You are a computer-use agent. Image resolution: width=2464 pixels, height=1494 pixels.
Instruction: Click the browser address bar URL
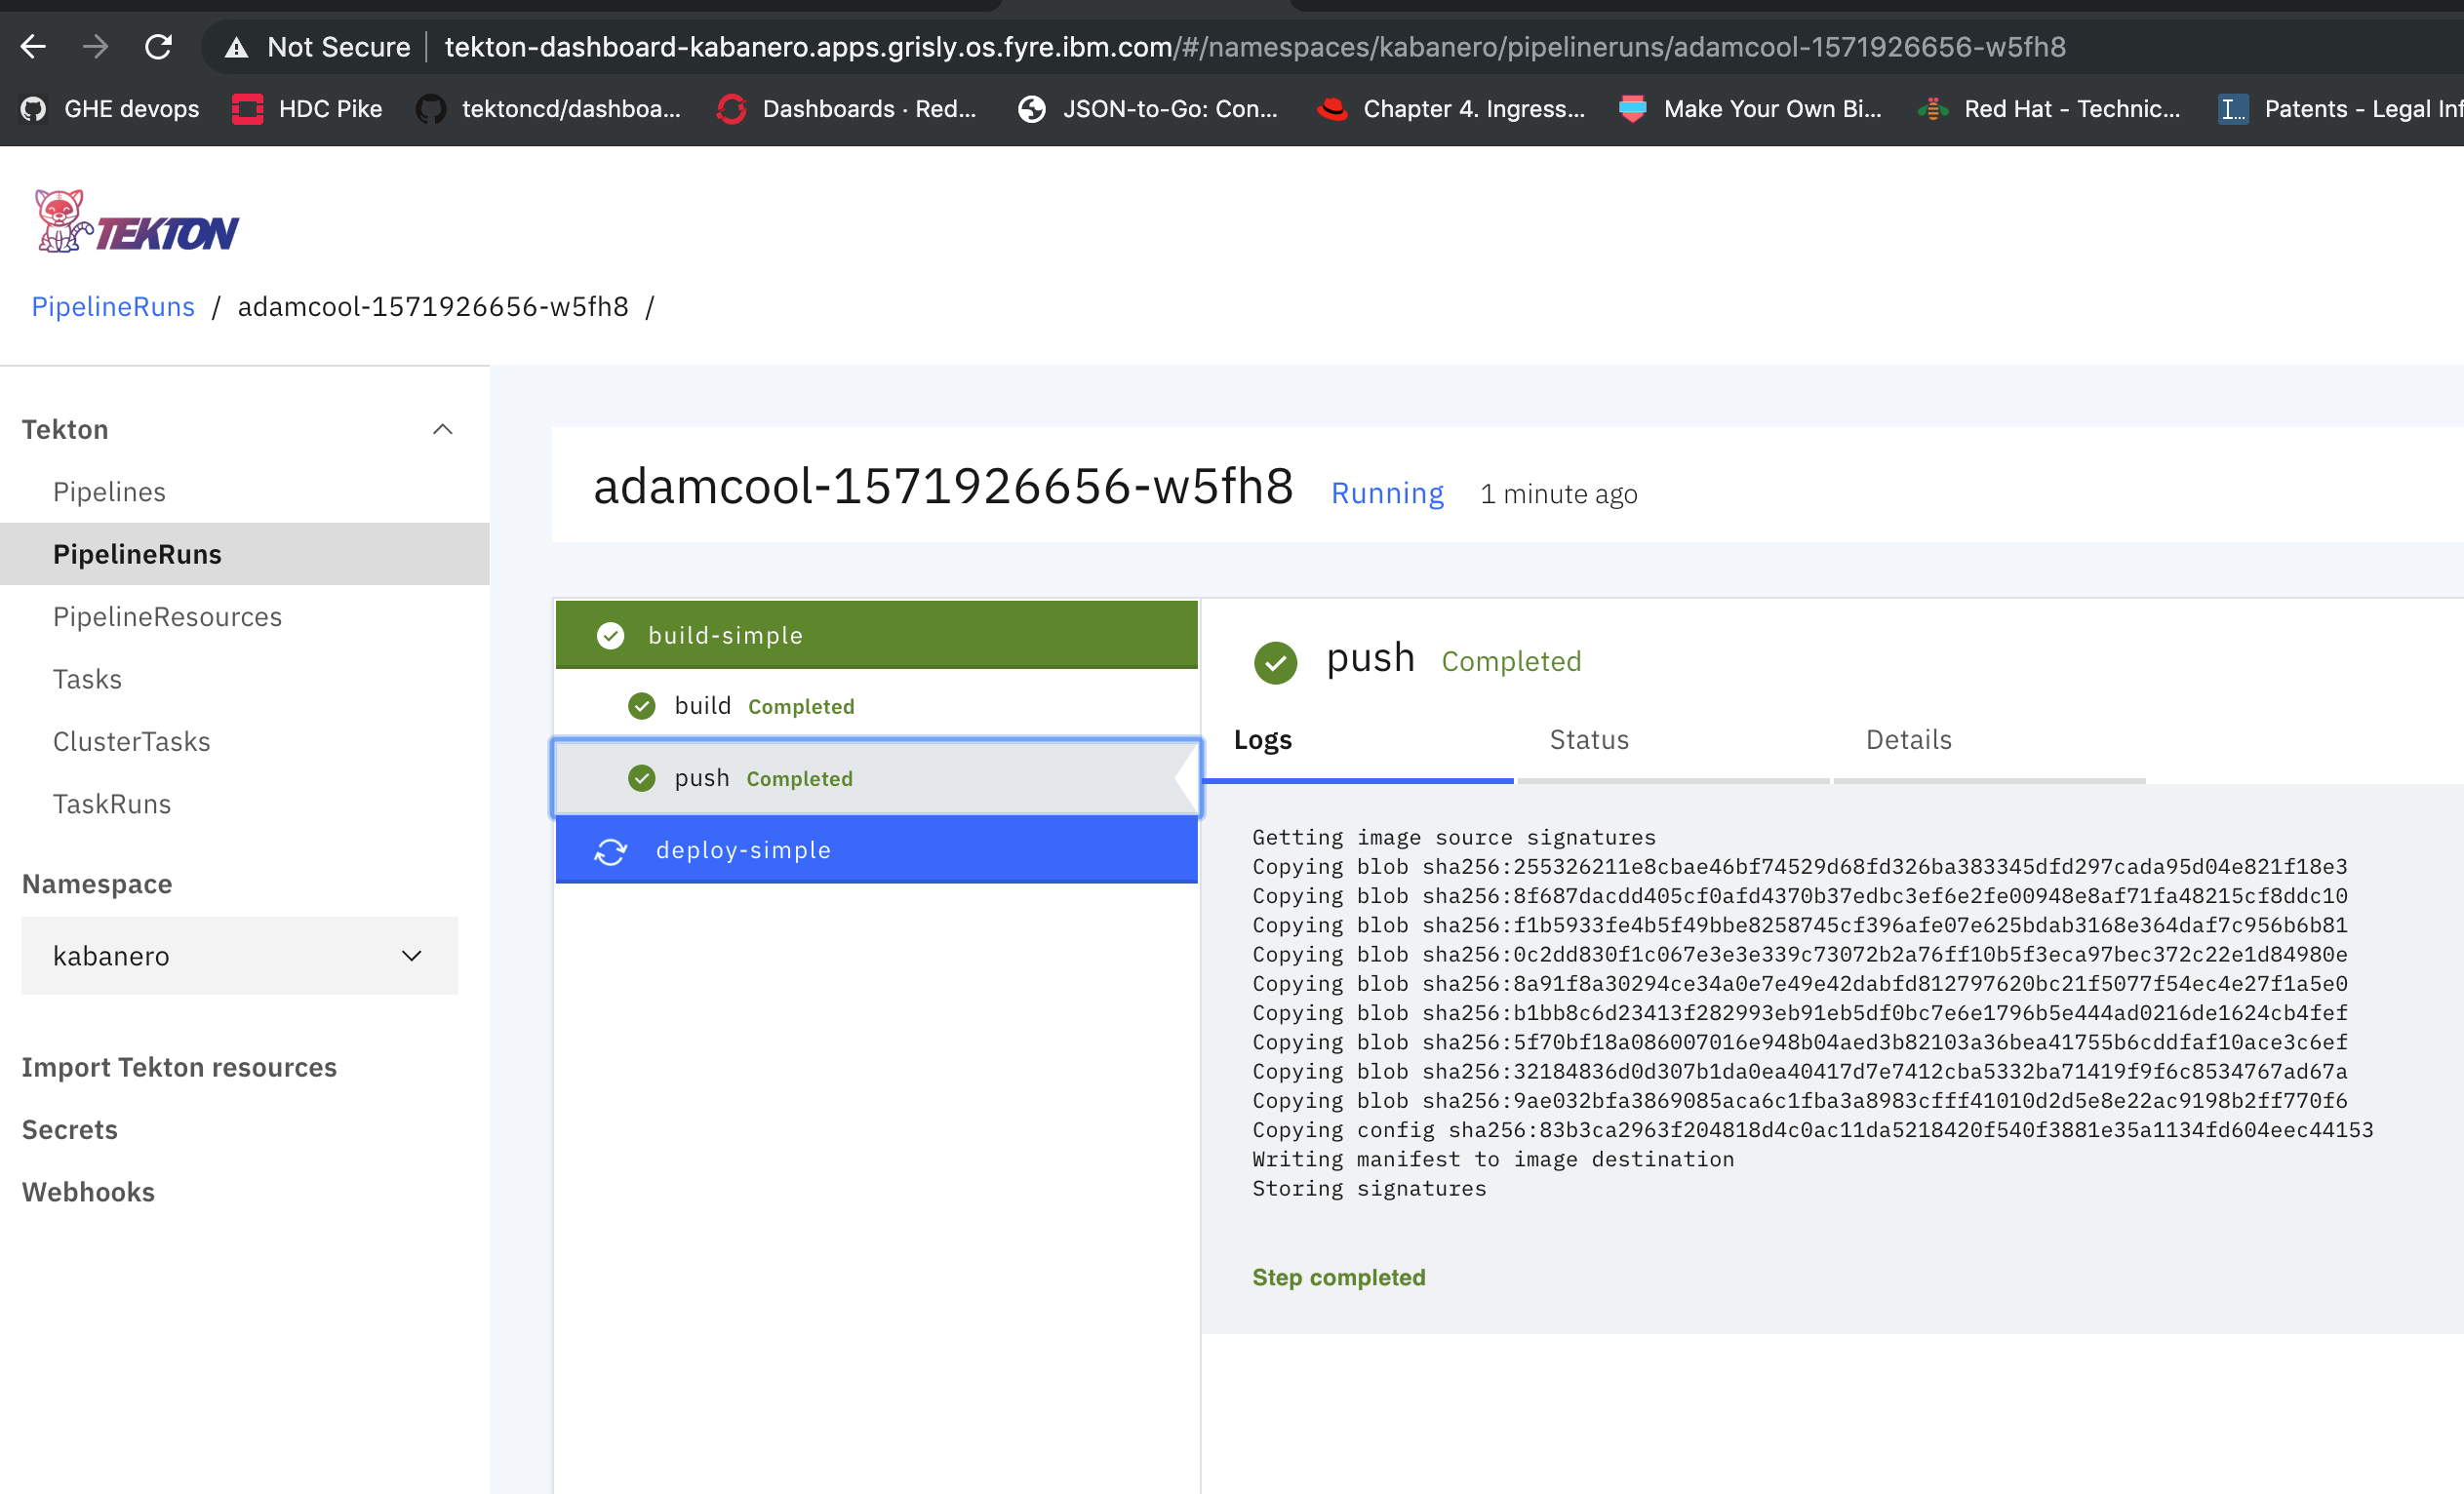coord(1254,47)
